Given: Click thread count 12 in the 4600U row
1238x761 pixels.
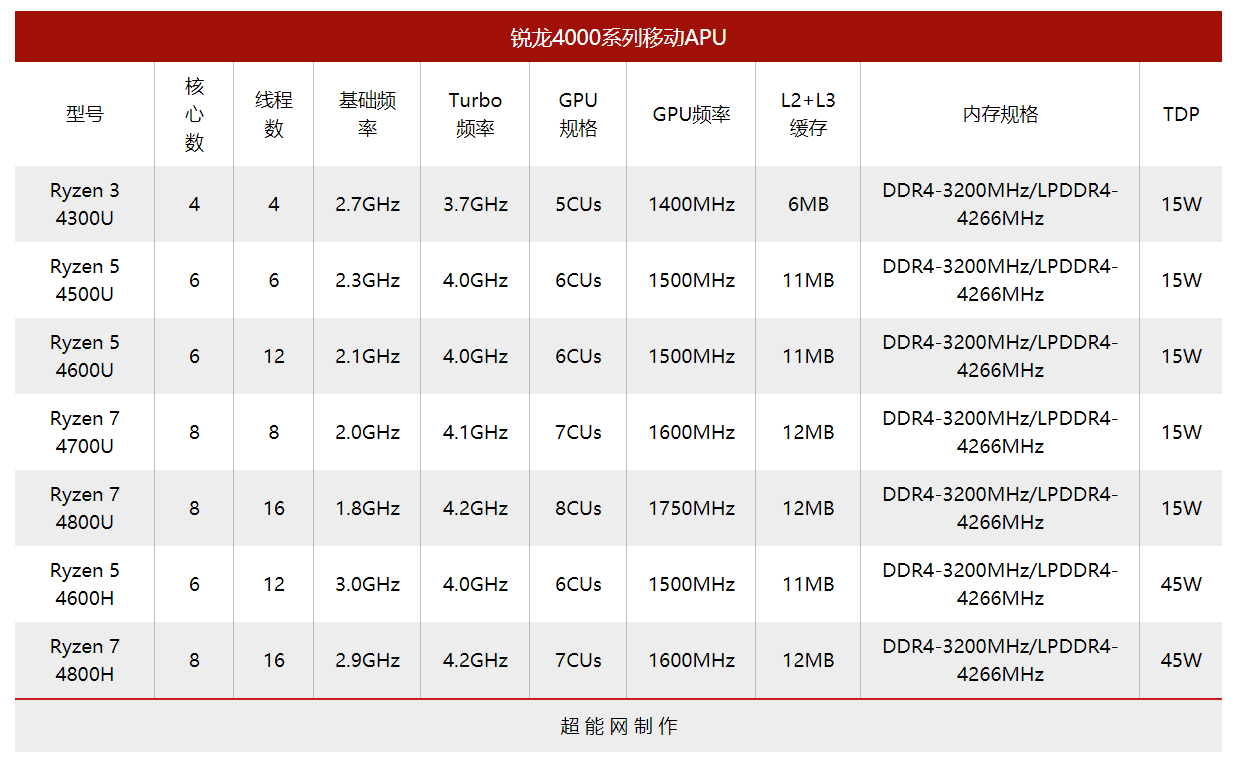Looking at the screenshot, I should 274,356.
